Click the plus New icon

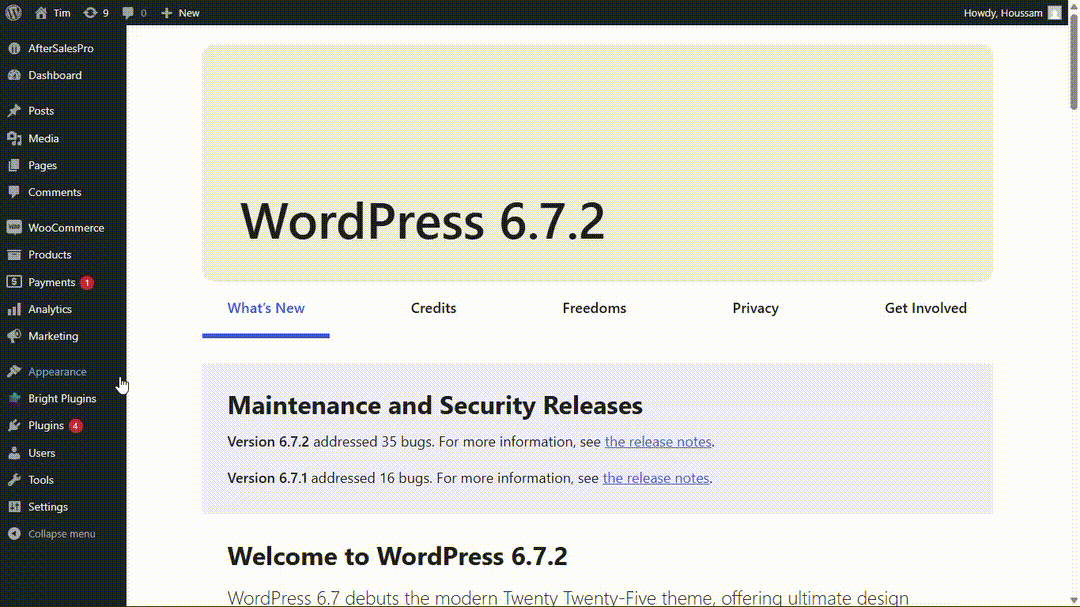click(167, 12)
